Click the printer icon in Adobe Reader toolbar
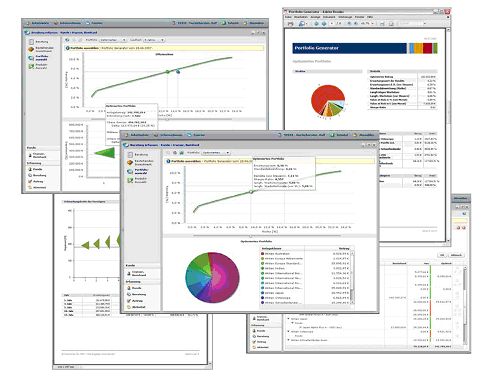Screen dimensions: 493x376 pyautogui.click(x=291, y=24)
